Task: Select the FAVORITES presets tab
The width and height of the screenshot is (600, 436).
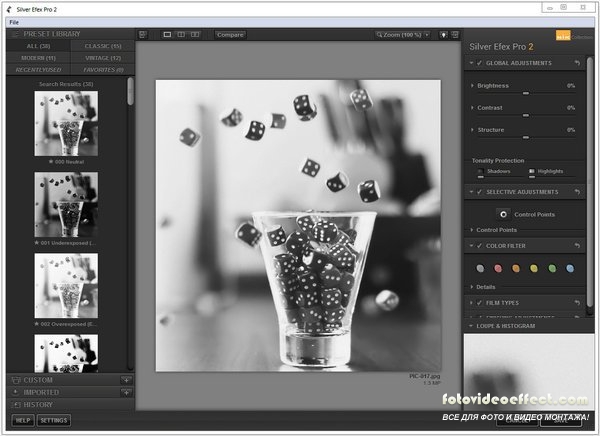Action: (103, 70)
